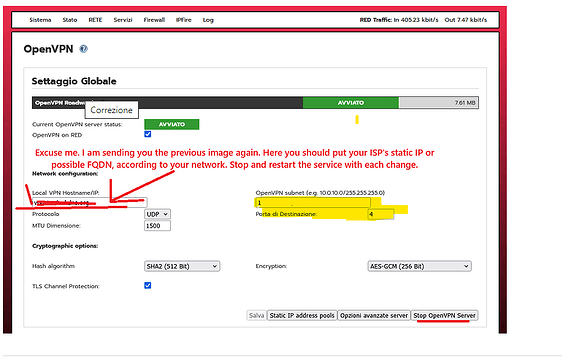The width and height of the screenshot is (562, 362).
Task: Click the OpenVPN subnet input field
Action: point(313,203)
